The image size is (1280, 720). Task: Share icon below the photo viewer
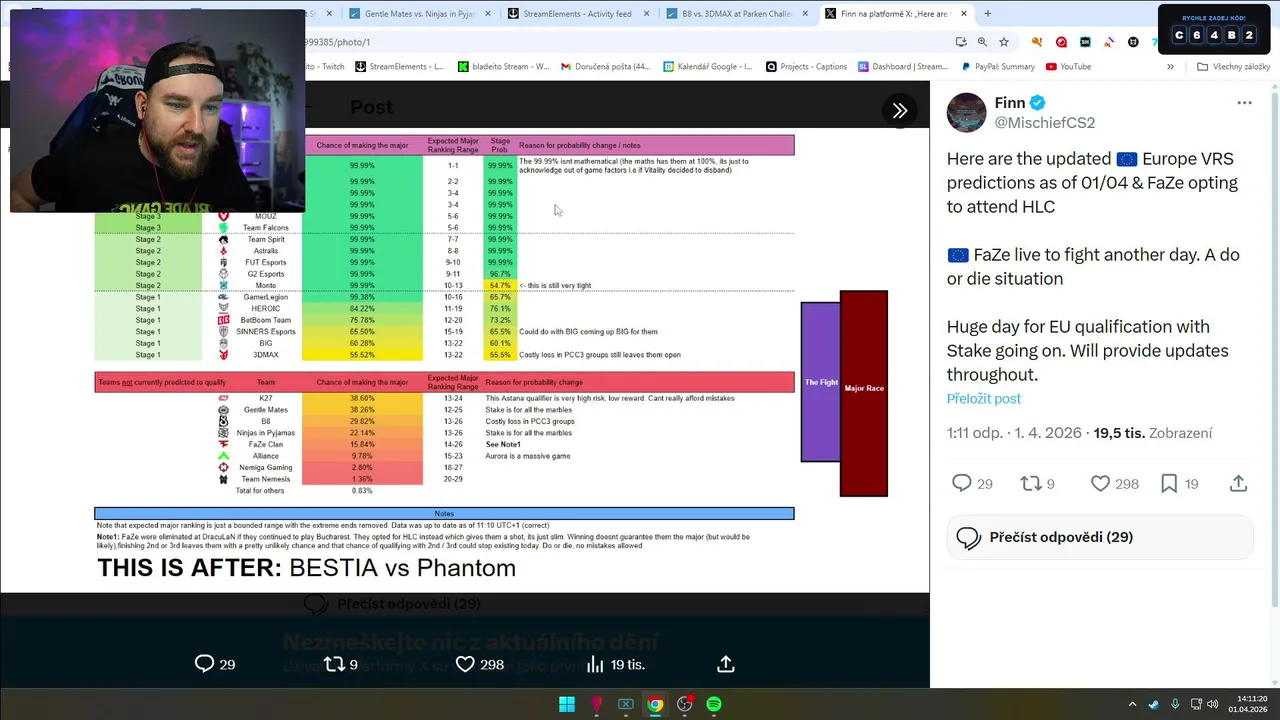coord(726,664)
